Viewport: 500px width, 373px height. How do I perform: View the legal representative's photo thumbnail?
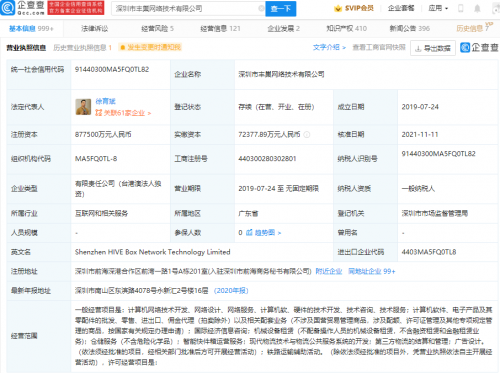[83, 107]
